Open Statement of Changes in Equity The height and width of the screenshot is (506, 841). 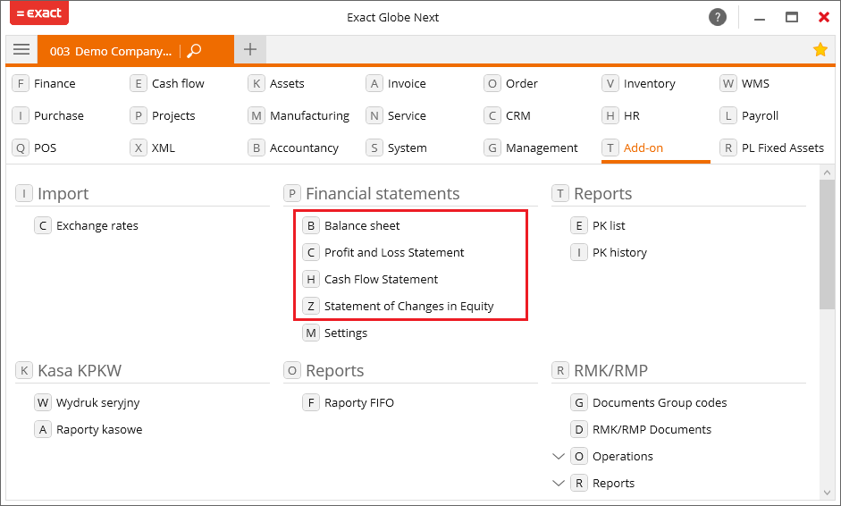coord(398,306)
